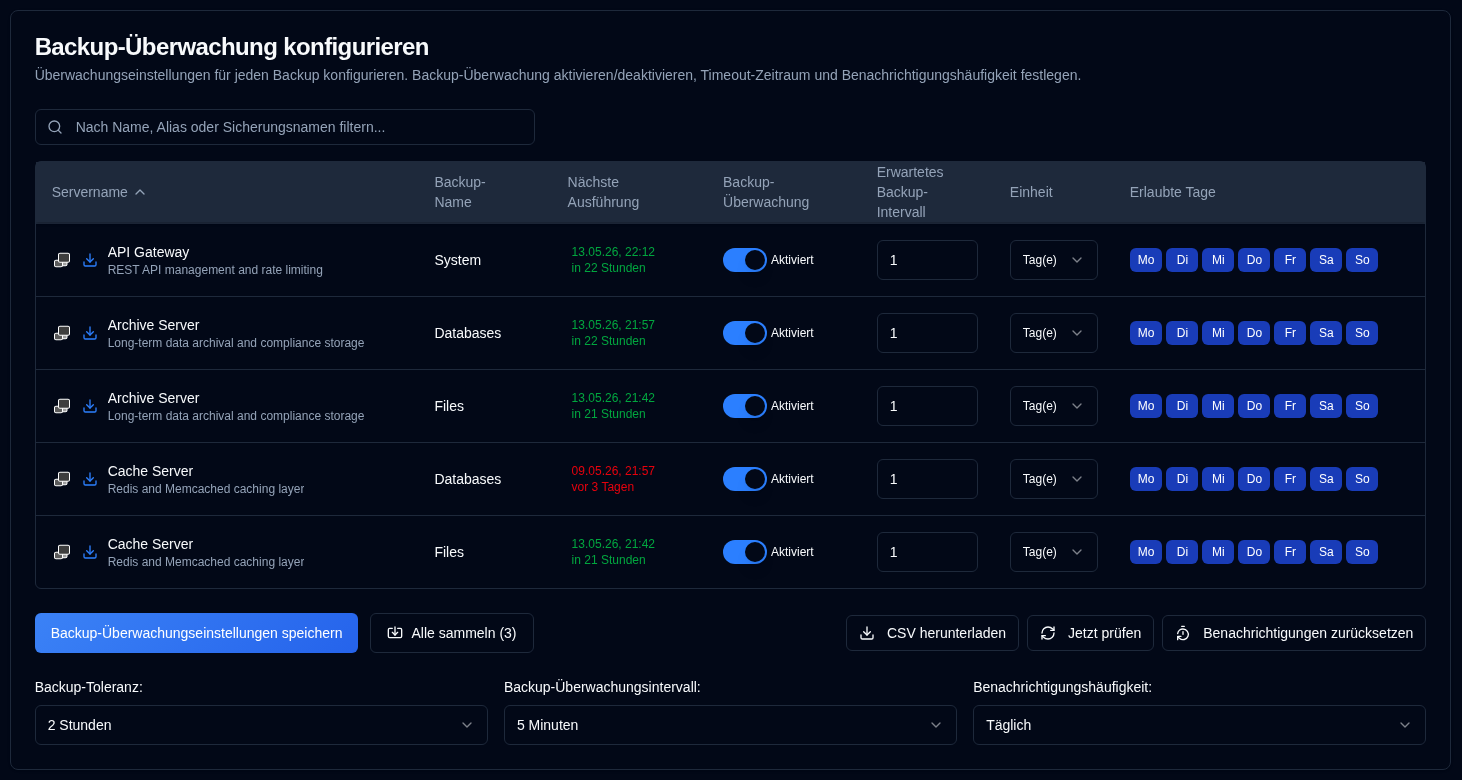The height and width of the screenshot is (780, 1462).
Task: Click the server icon in the API Gateway row
Action: (62, 260)
